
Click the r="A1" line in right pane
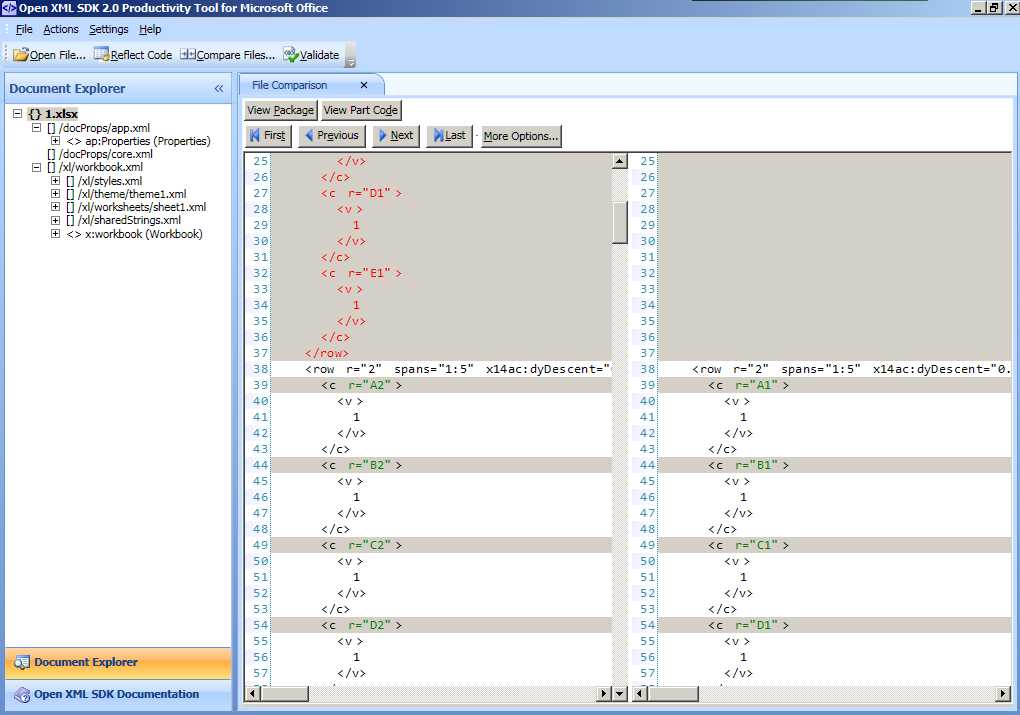tap(835, 385)
